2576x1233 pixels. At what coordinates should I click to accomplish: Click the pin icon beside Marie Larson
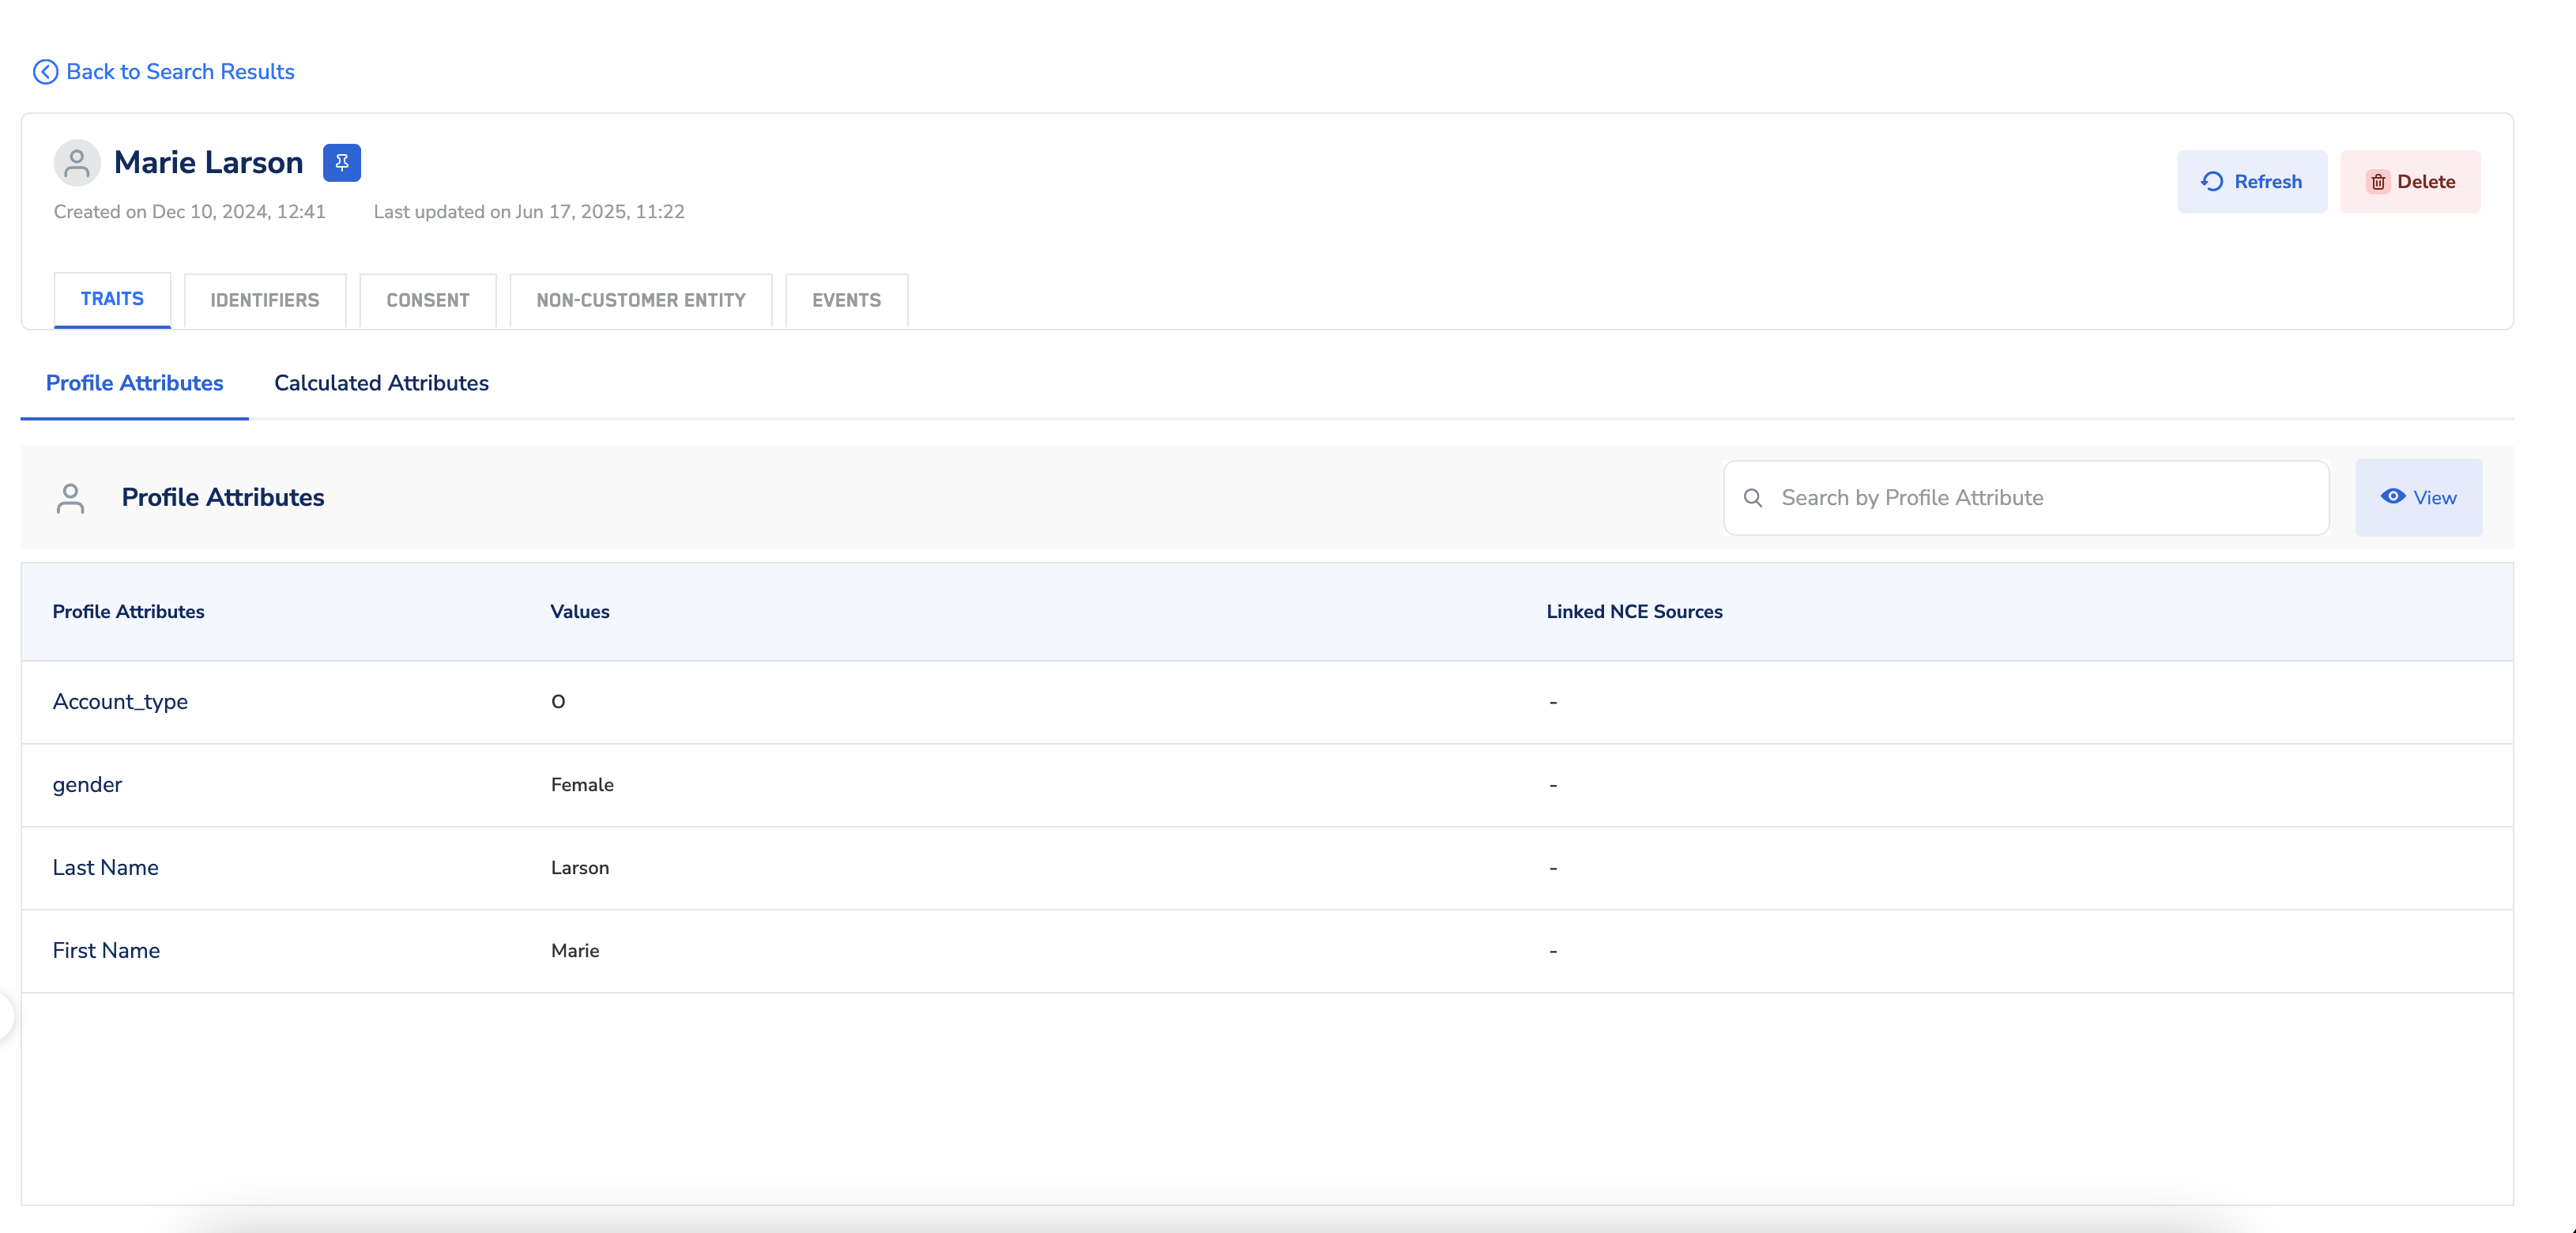point(342,163)
